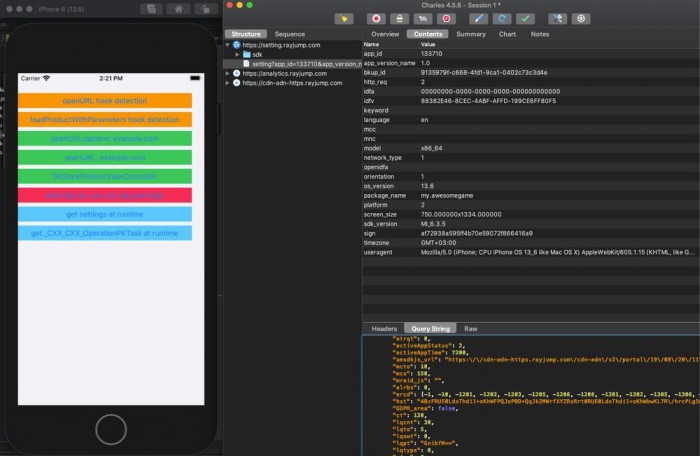Open the Charles Settings gear icon
The width and height of the screenshot is (700, 456).
pos(581,18)
